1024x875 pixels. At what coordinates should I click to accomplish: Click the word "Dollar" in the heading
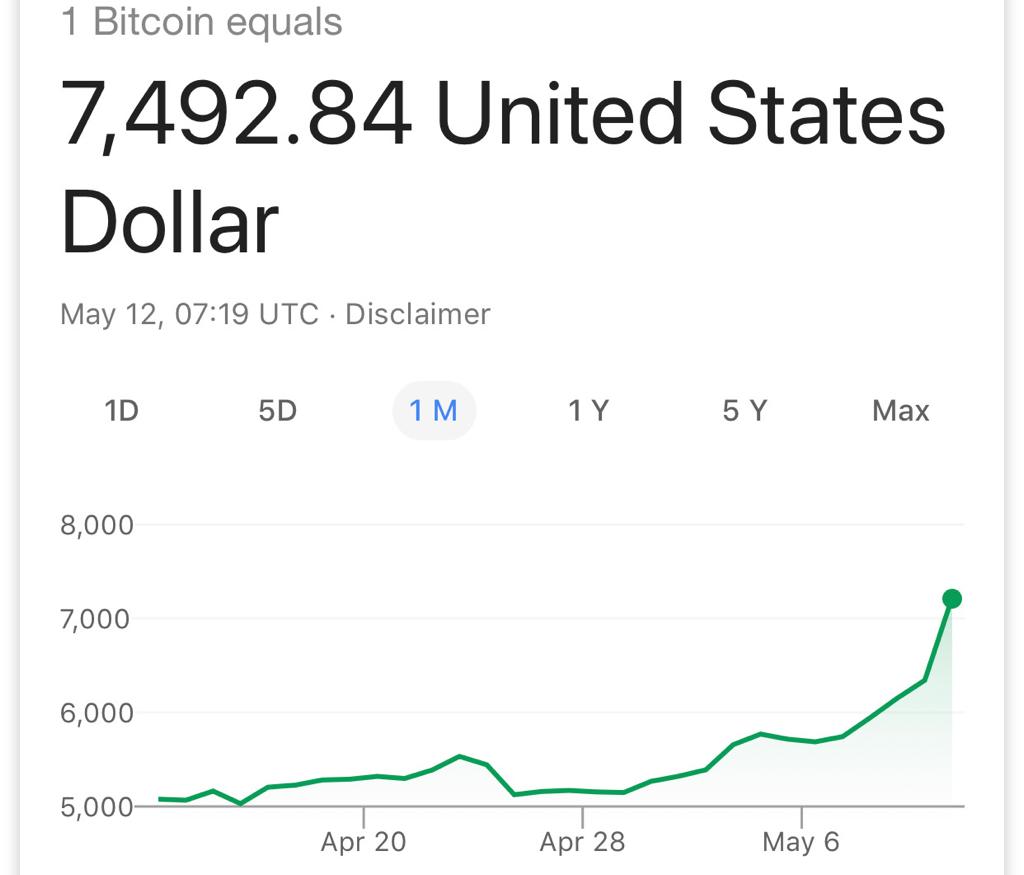pos(169,222)
